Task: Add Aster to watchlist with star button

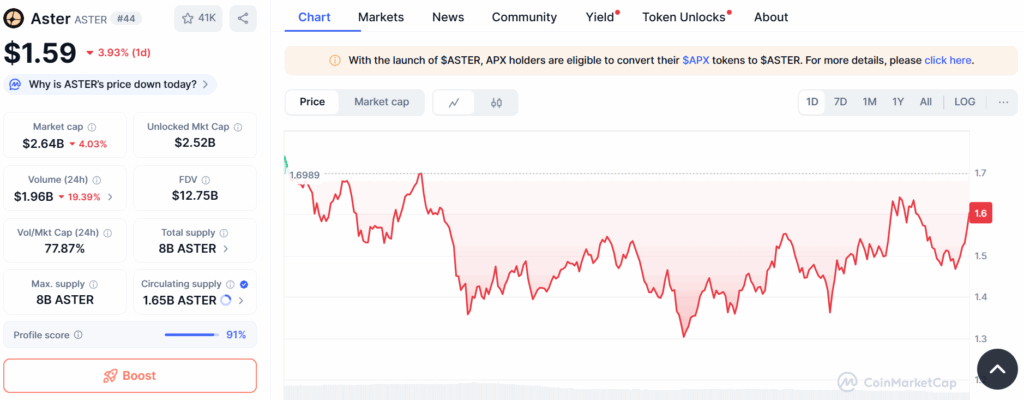Action: point(198,18)
